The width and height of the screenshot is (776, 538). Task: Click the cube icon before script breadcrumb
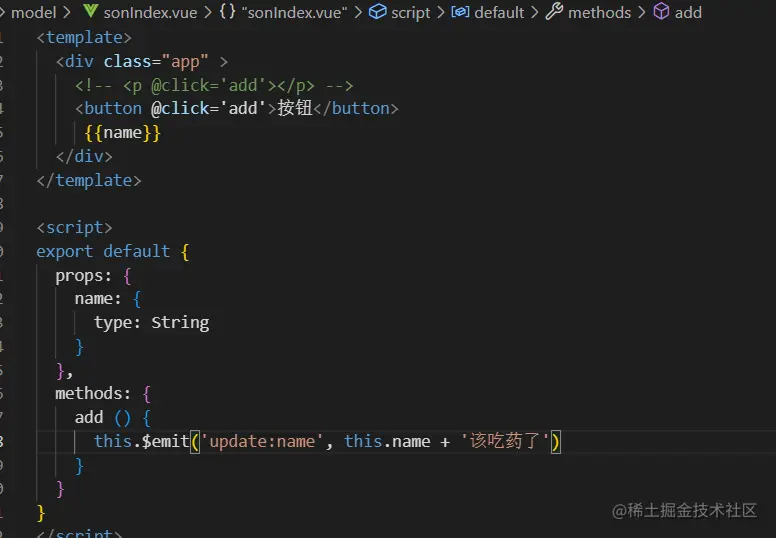(378, 11)
